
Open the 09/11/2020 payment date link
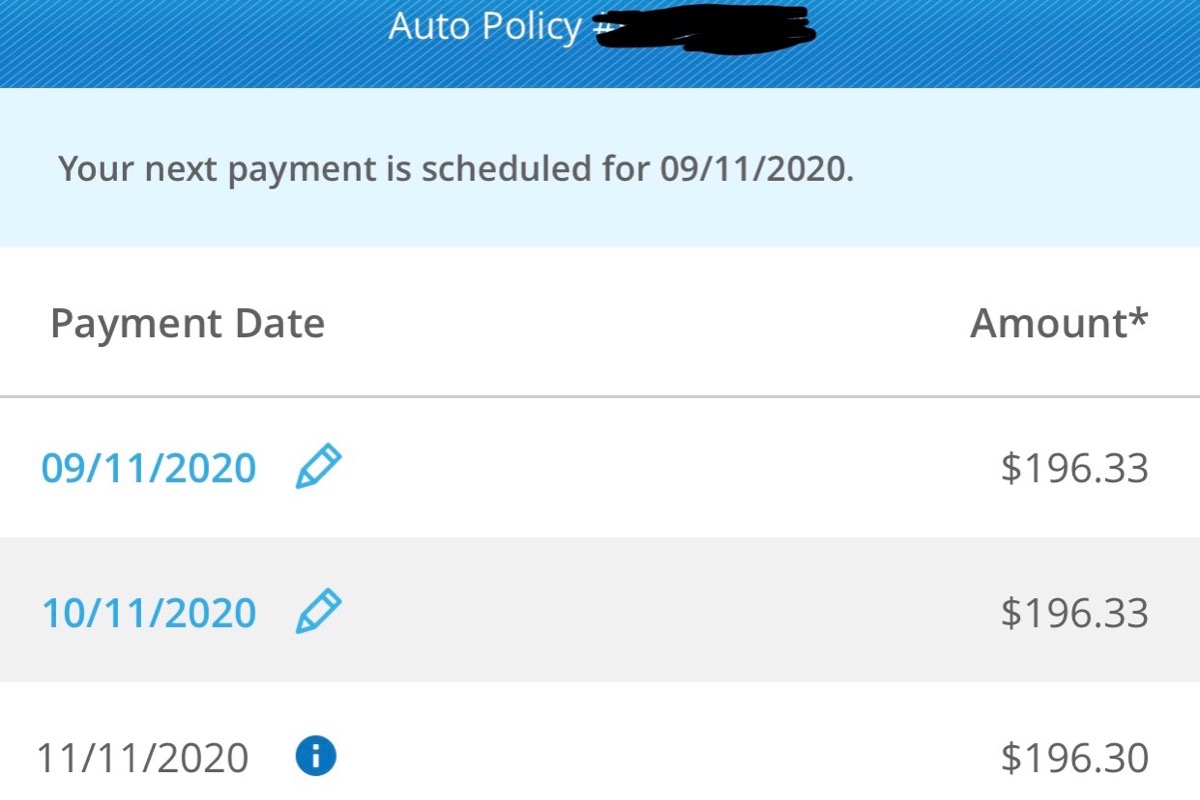[x=148, y=468]
